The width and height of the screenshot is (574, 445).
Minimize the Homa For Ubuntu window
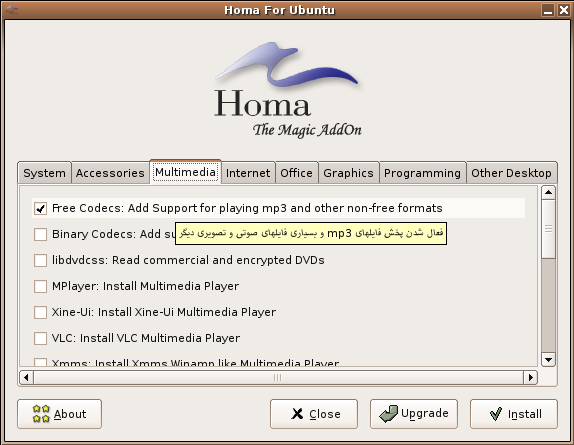[548, 10]
